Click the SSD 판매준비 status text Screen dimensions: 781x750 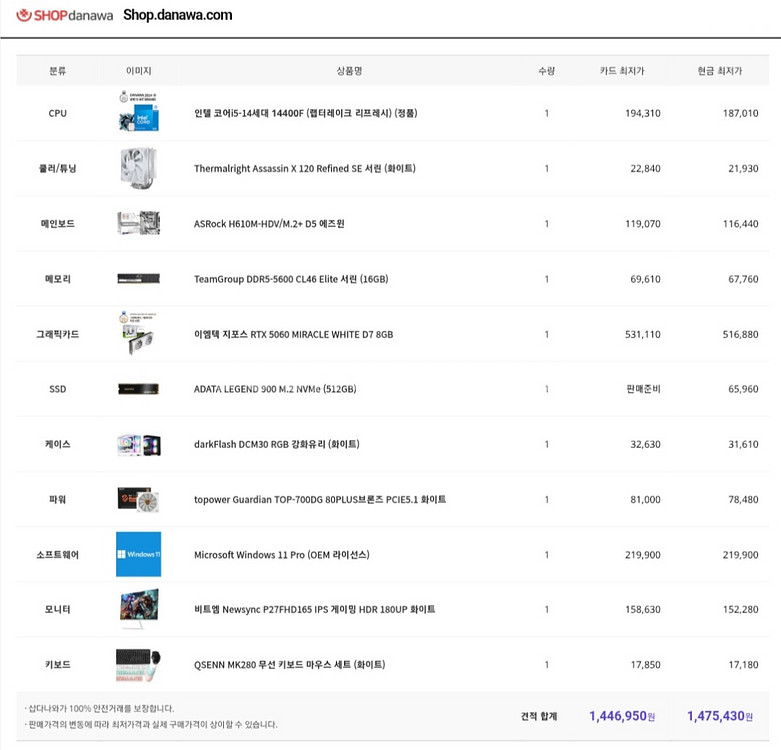coord(643,389)
